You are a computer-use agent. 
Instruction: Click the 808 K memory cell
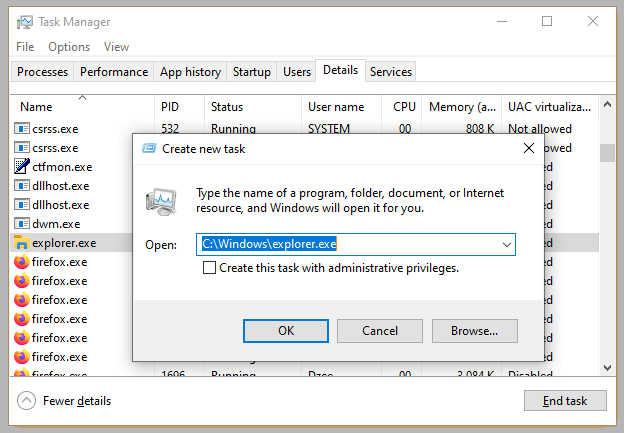click(480, 129)
